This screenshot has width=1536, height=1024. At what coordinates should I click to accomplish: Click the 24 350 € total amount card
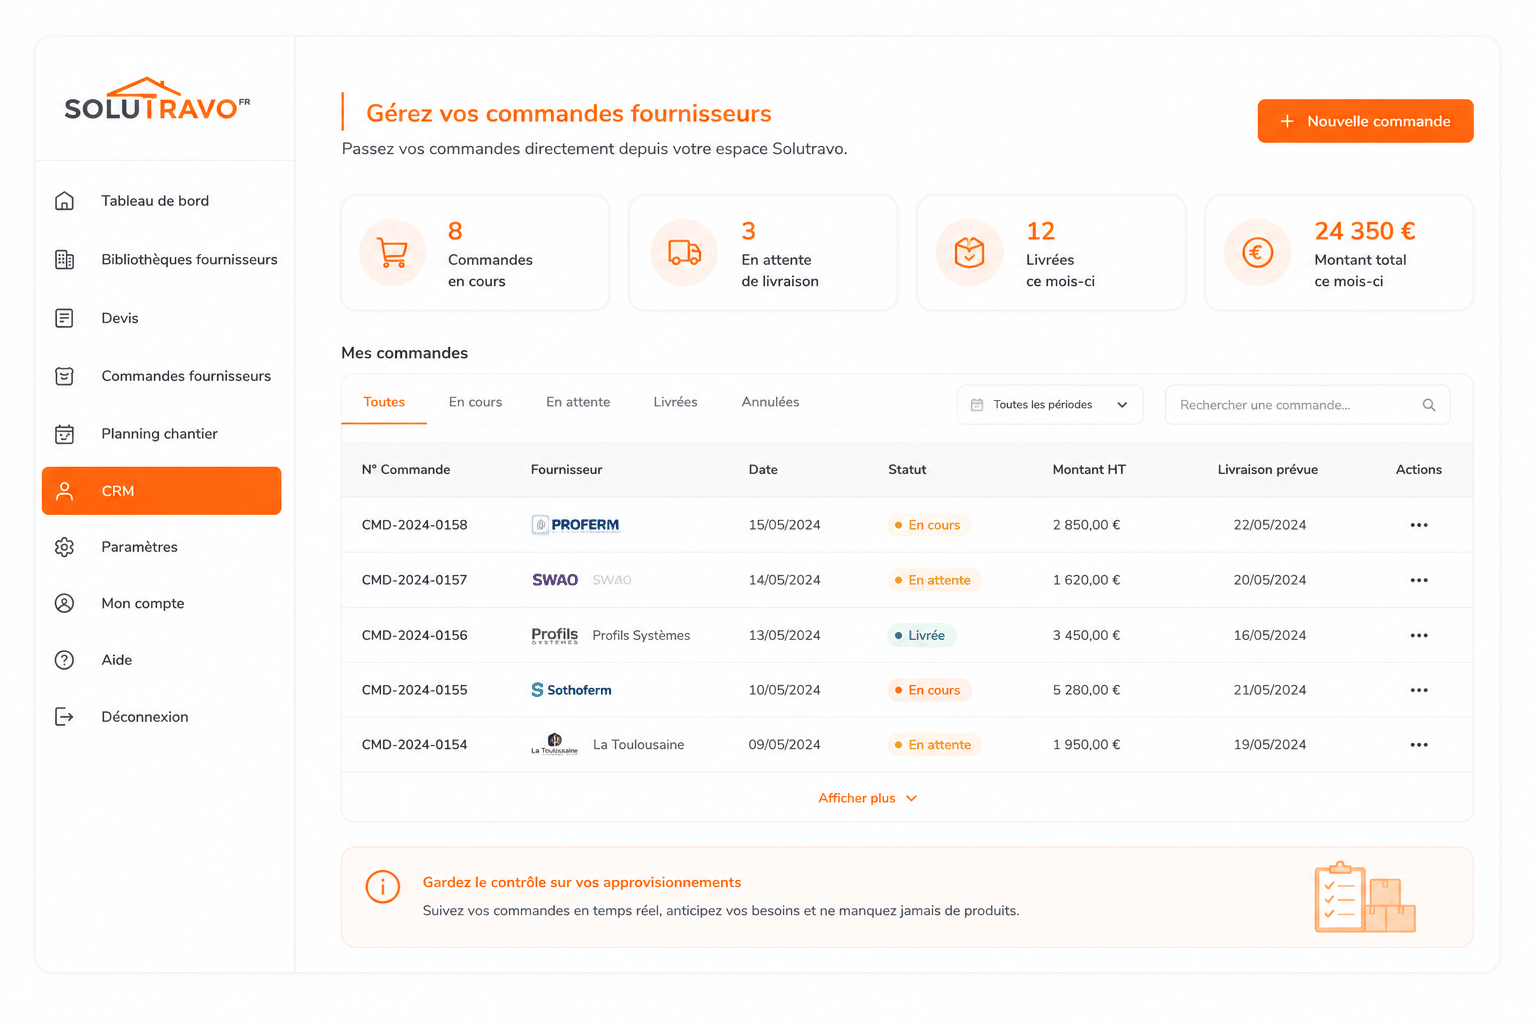tap(1339, 253)
